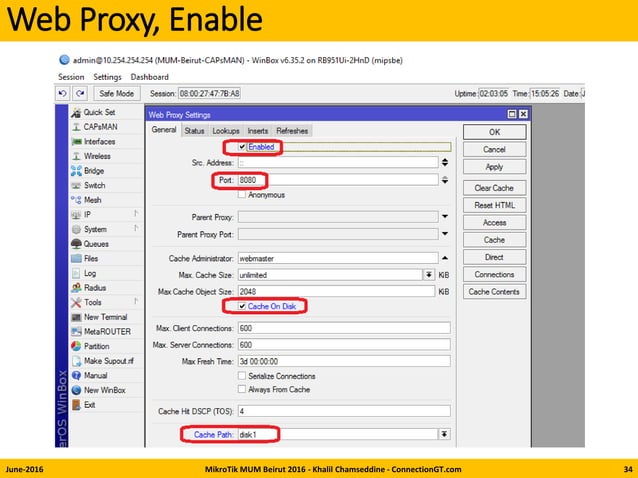Open the Partition pie icon
The height and width of the screenshot is (478, 638).
[x=76, y=346]
